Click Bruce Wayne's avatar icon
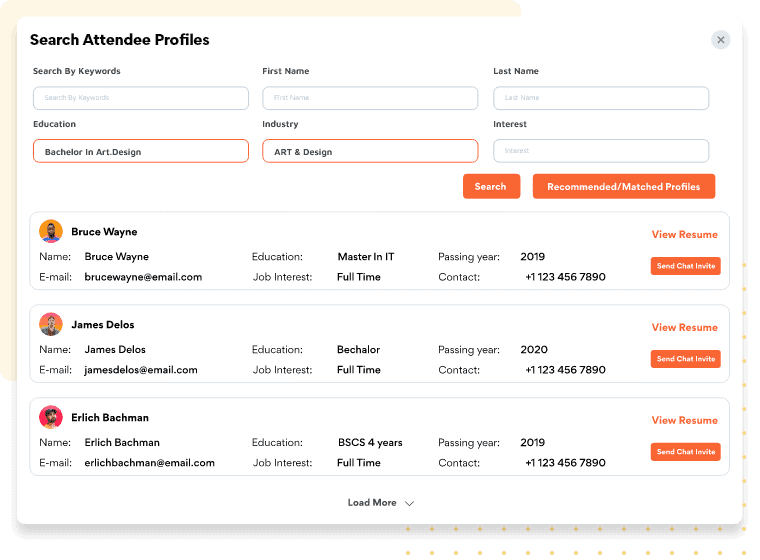The height and width of the screenshot is (560, 760). pos(51,232)
